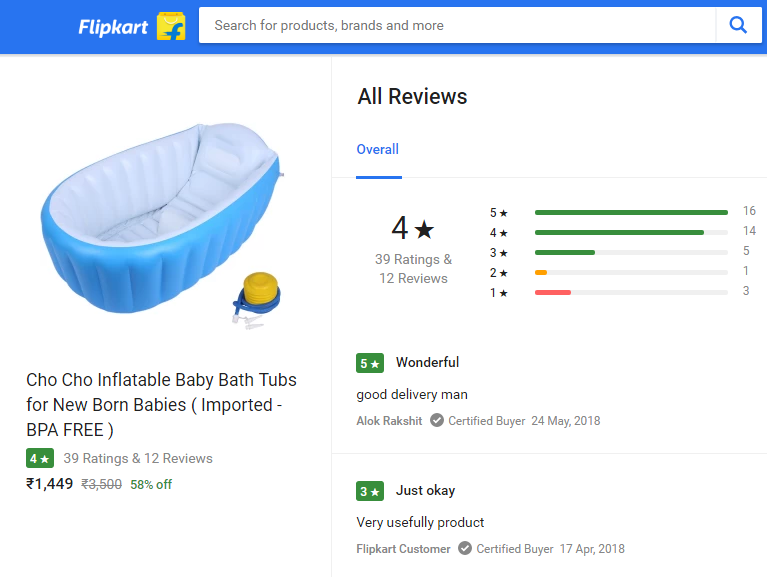Click the search magnifier icon
This screenshot has height=577, width=767.
(x=738, y=25)
